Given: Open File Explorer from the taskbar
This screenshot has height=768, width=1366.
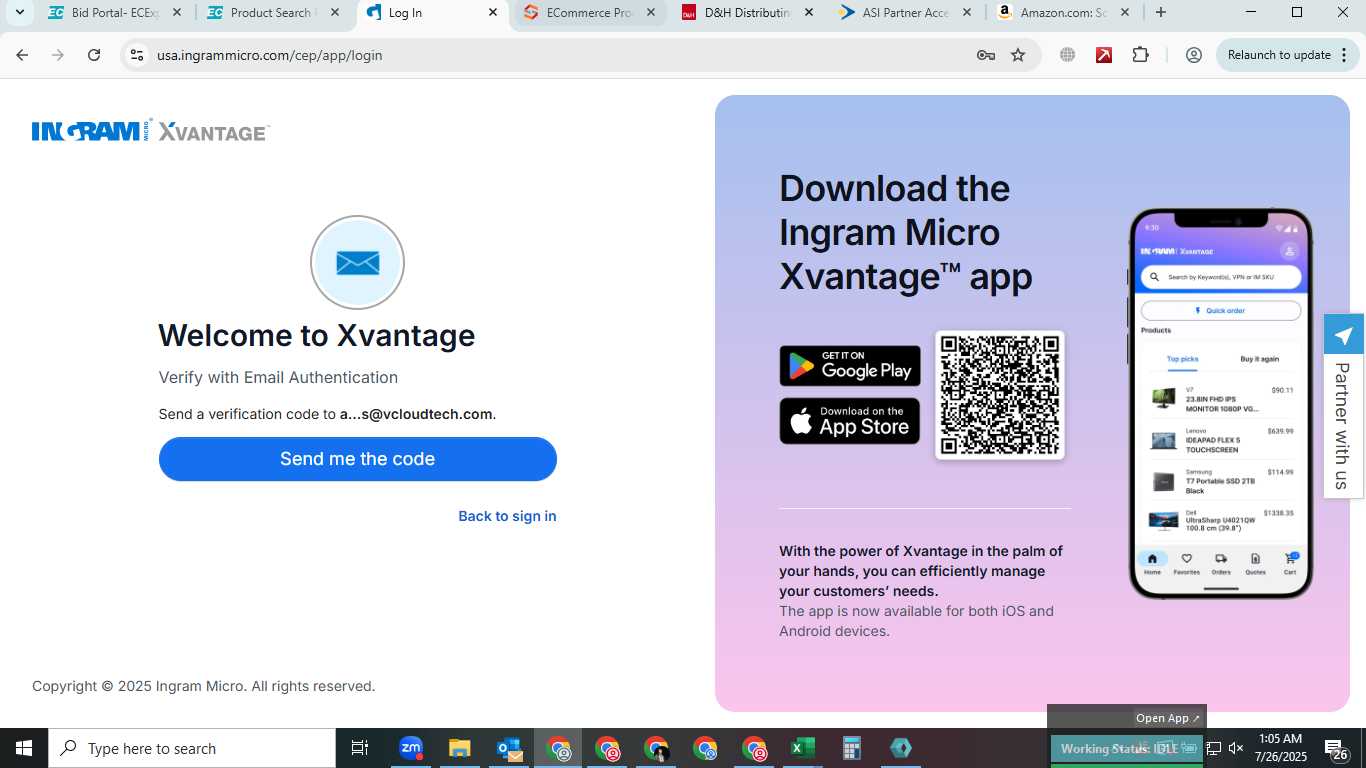Looking at the screenshot, I should pos(459,748).
